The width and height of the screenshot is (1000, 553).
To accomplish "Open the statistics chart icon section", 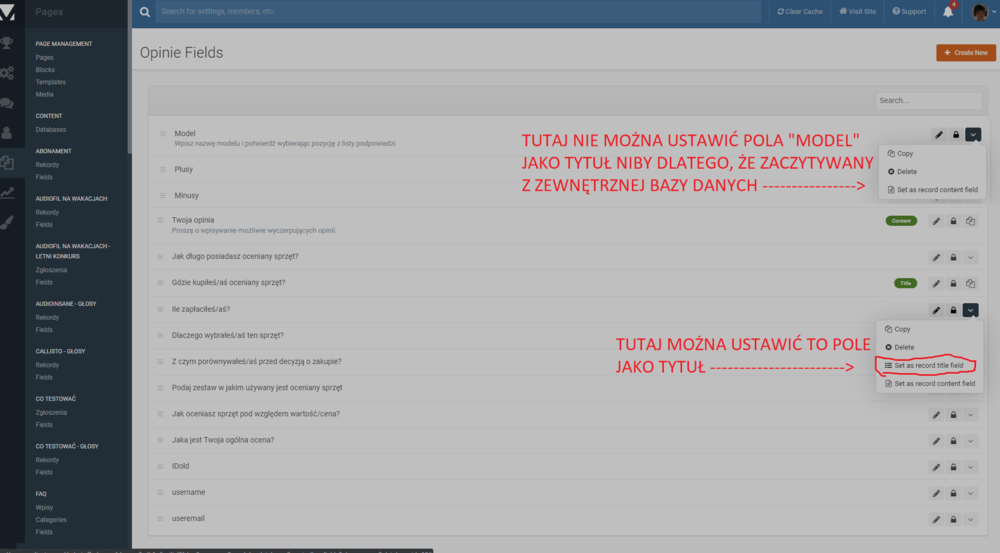I will tap(7, 192).
